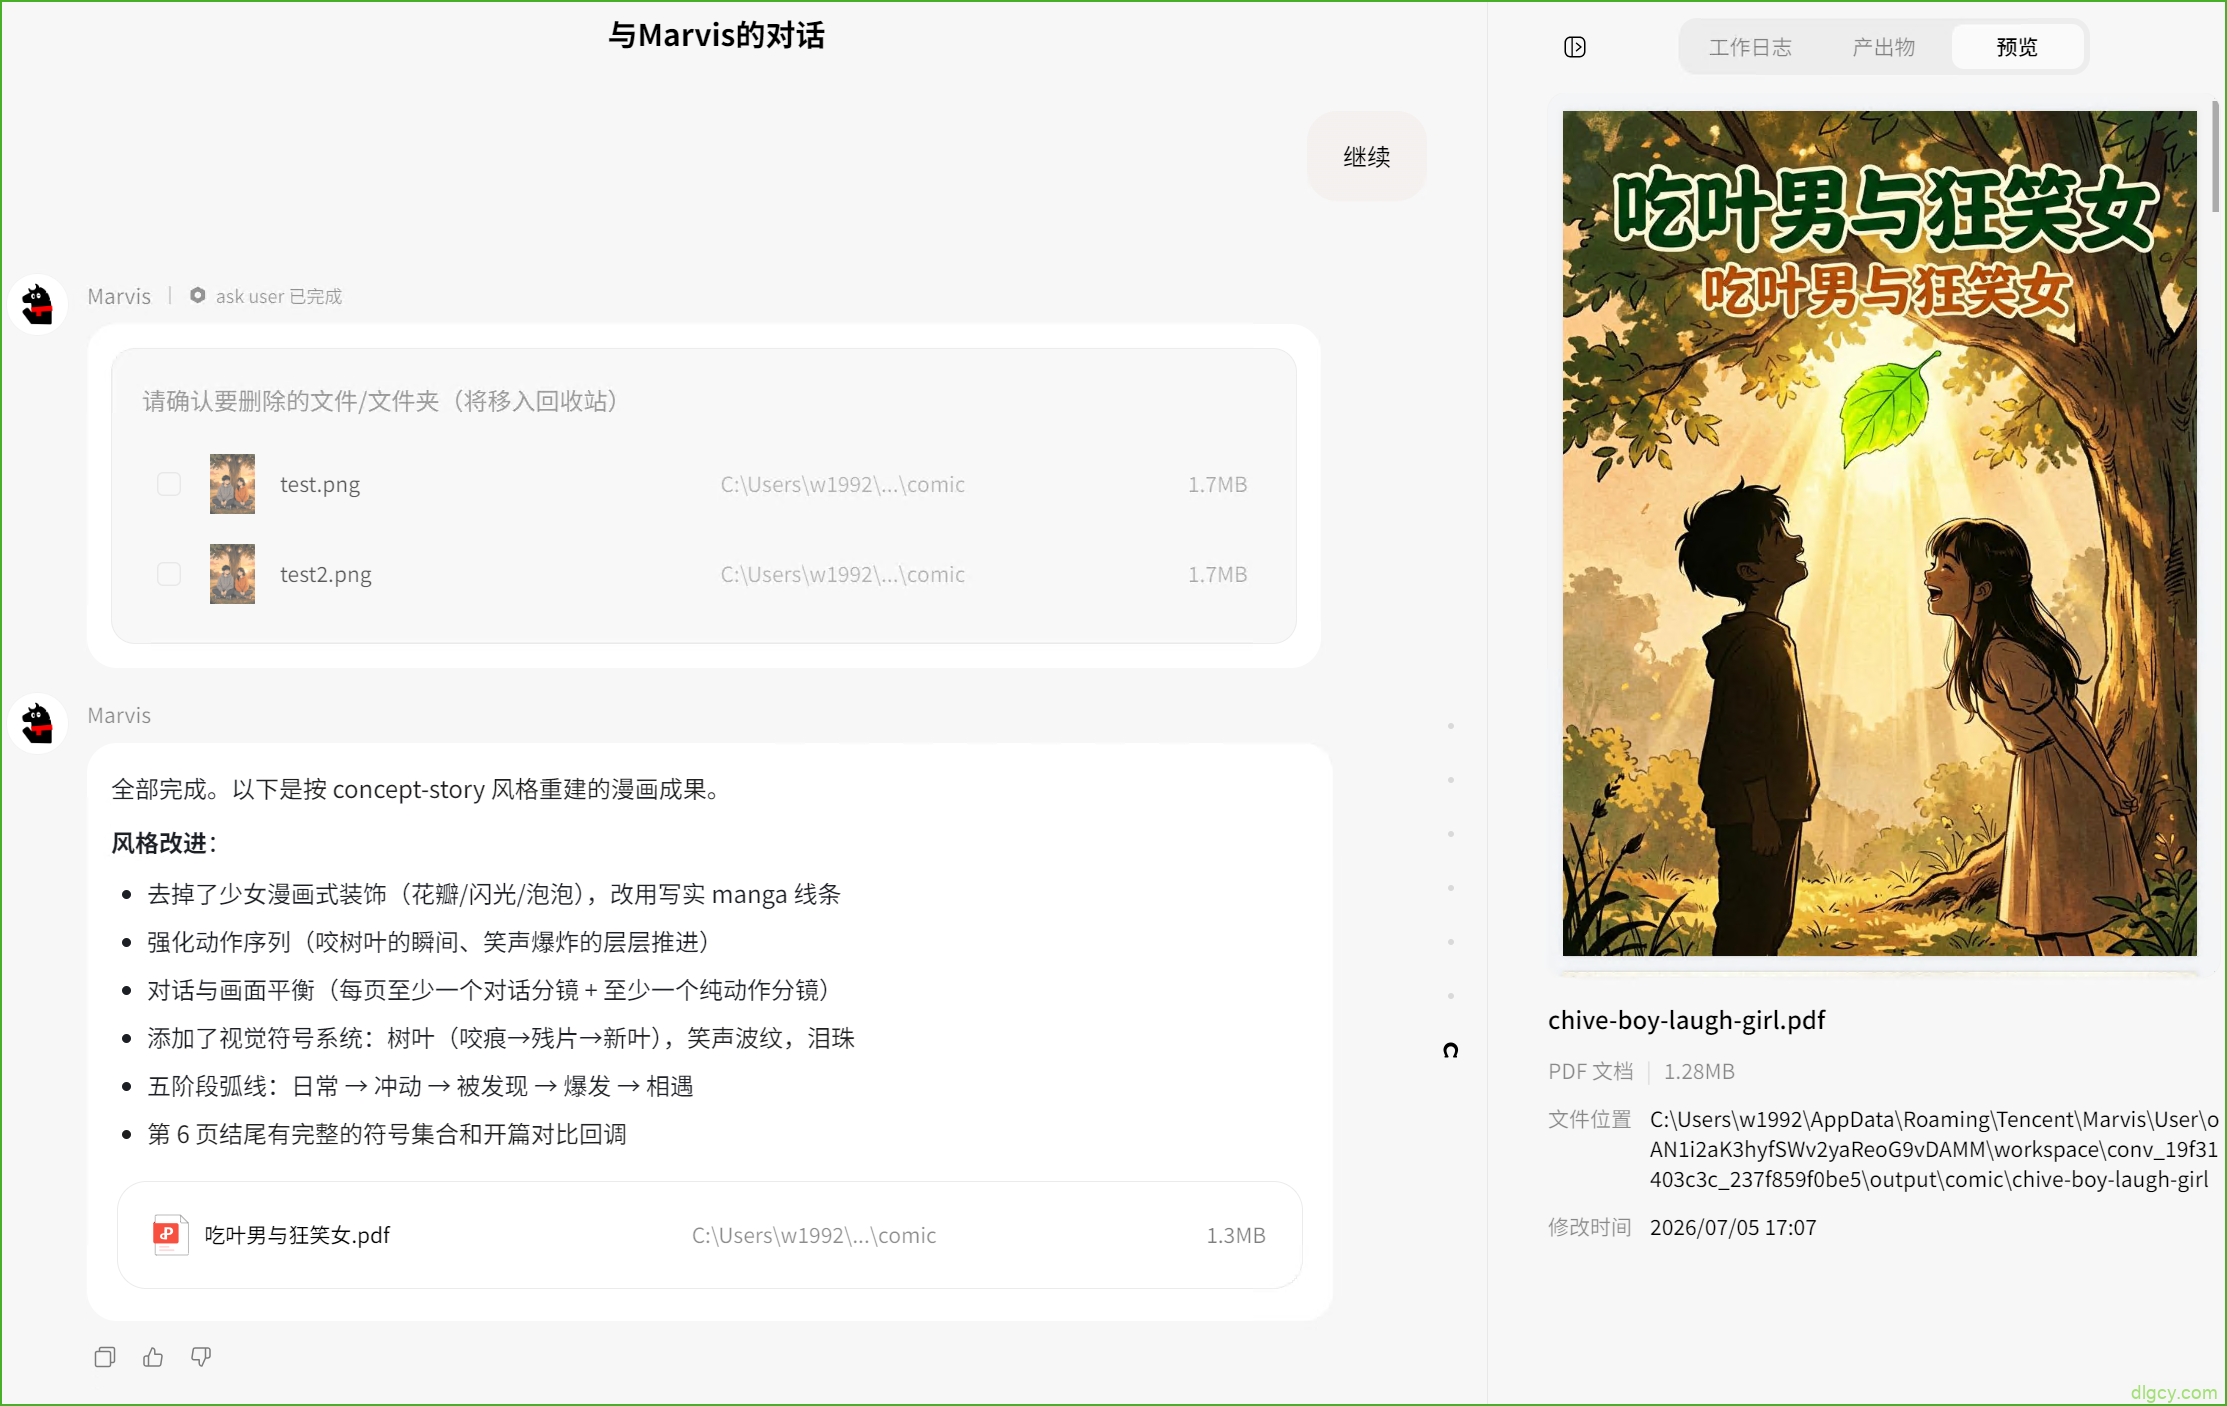This screenshot has width=2227, height=1406.
Task: Click the conversation jump marker icon
Action: pos(1451,1050)
